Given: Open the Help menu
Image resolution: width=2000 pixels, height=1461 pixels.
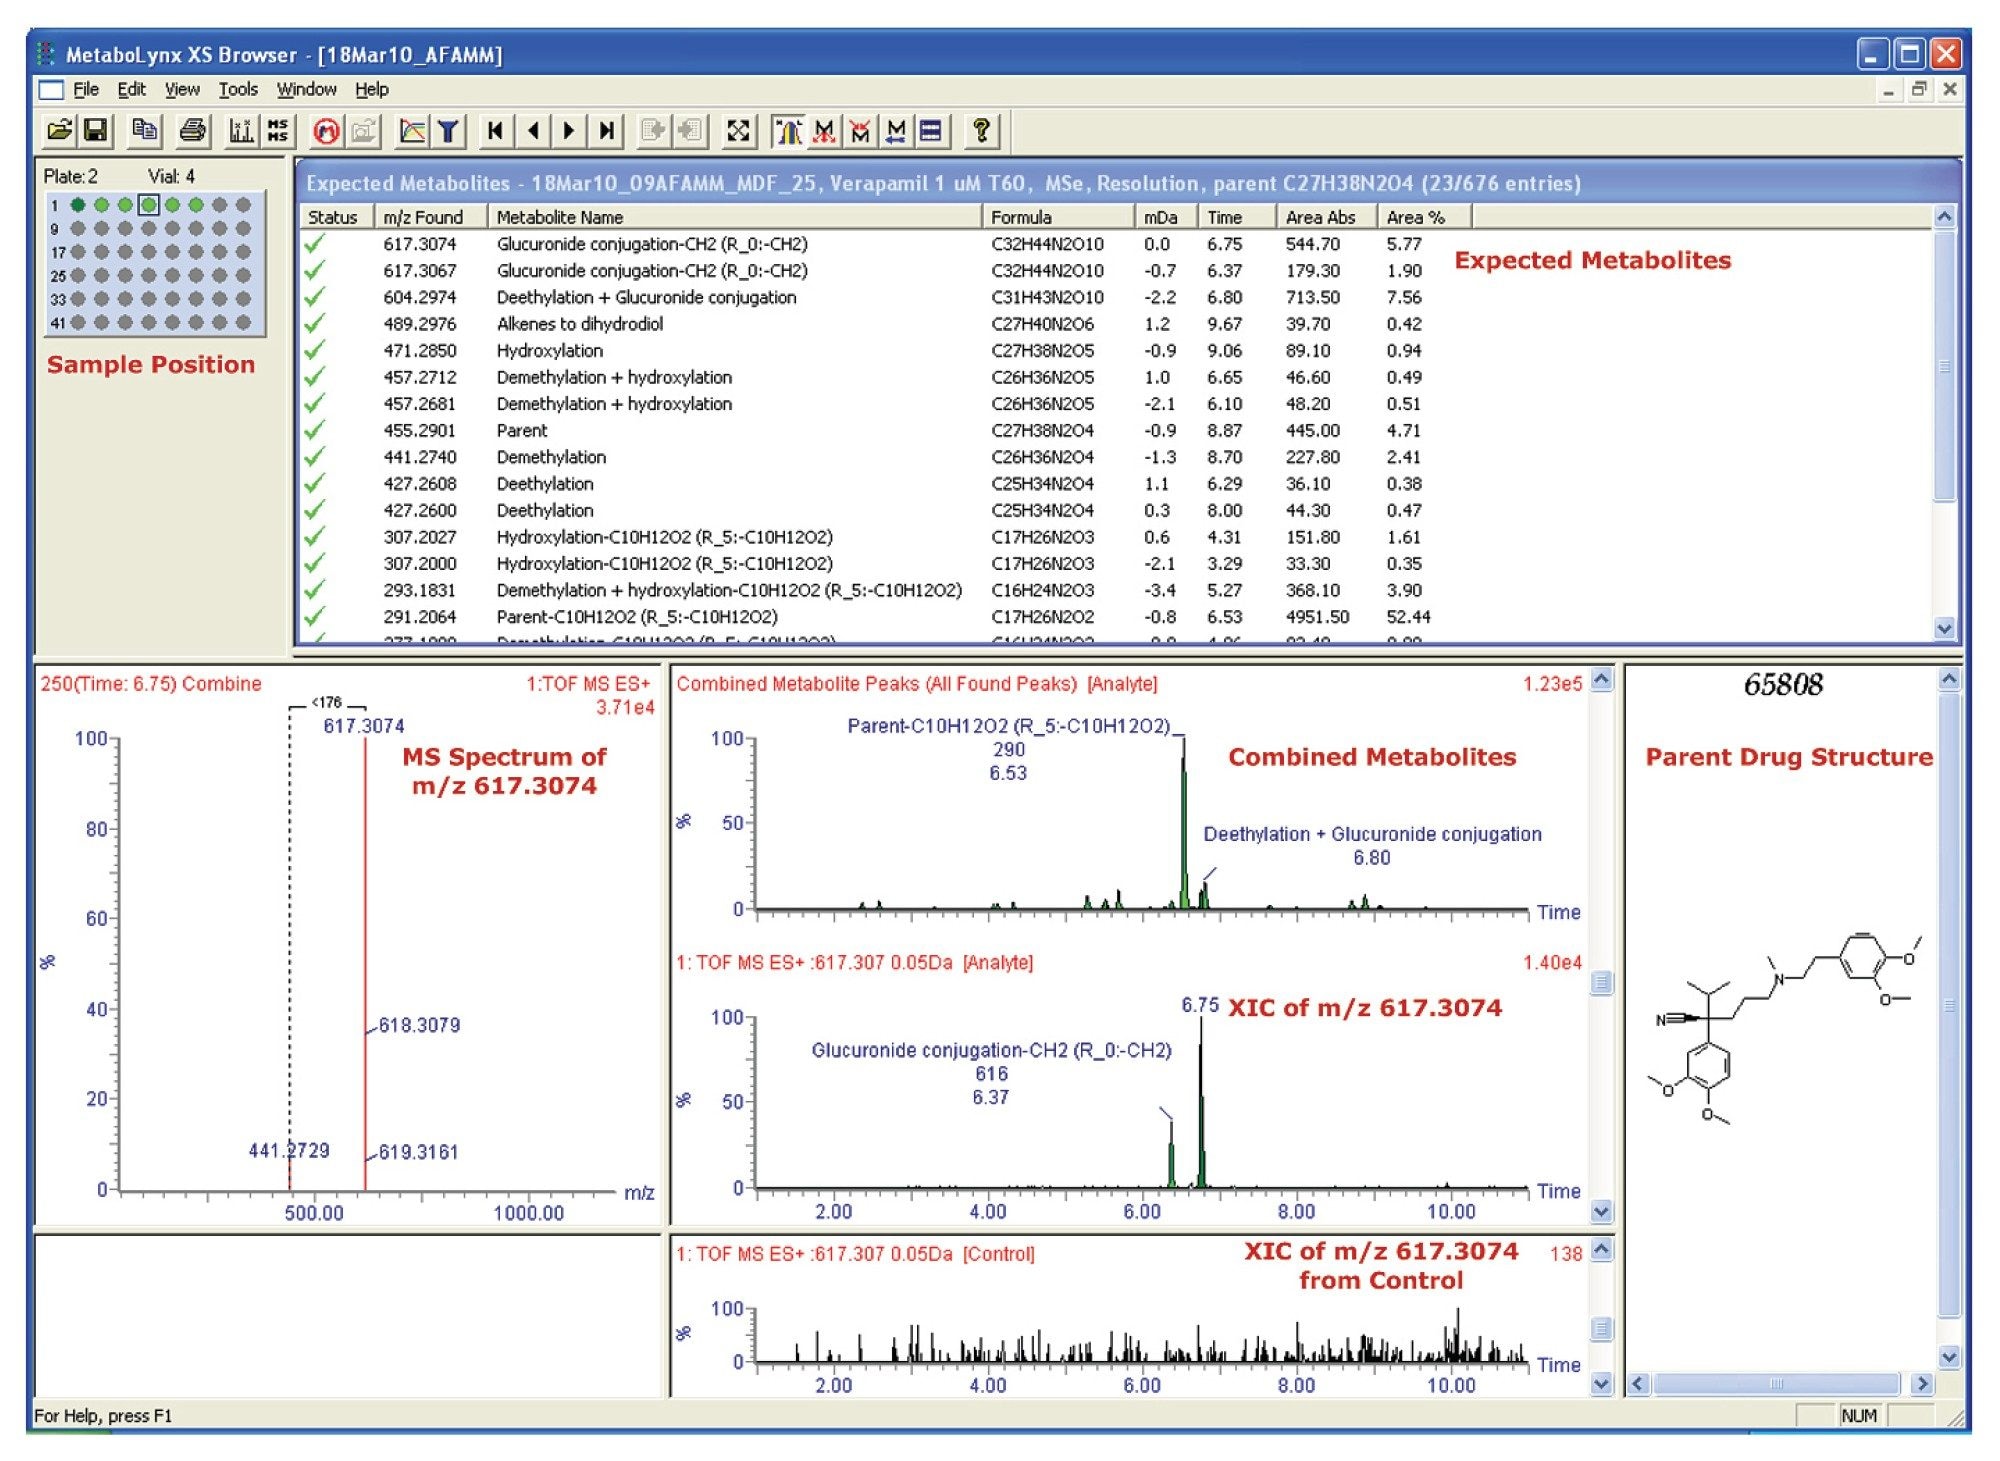Looking at the screenshot, I should [x=371, y=89].
